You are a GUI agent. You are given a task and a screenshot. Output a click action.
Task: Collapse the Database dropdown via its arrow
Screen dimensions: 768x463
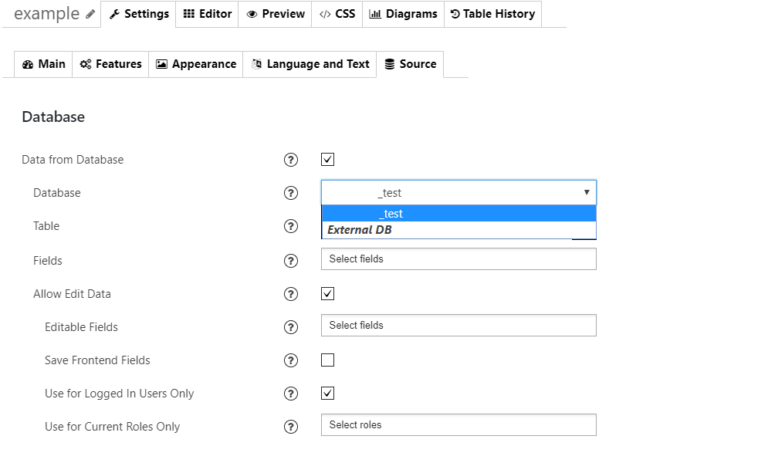coord(585,192)
